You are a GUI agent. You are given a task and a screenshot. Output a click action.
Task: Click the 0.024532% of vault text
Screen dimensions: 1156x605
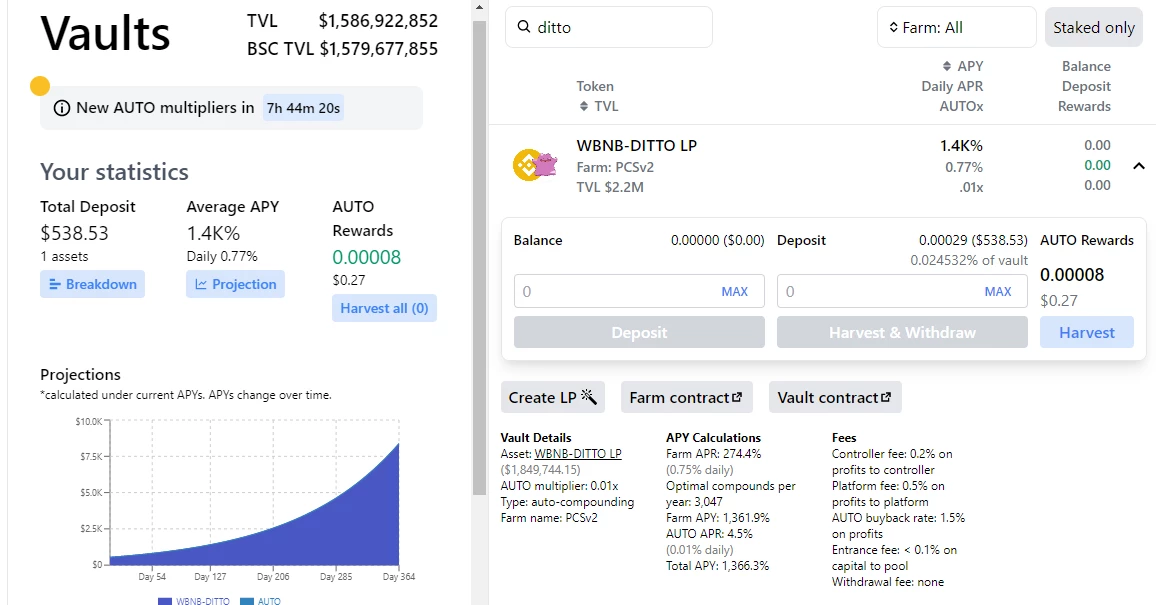pos(969,260)
